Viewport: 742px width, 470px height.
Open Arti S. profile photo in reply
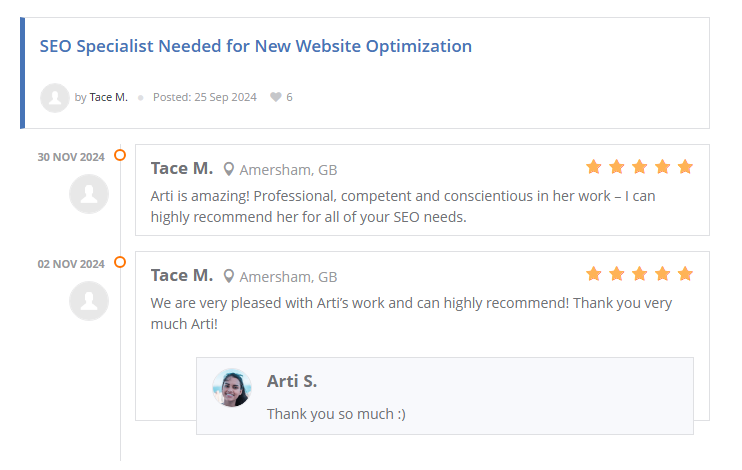pos(232,387)
